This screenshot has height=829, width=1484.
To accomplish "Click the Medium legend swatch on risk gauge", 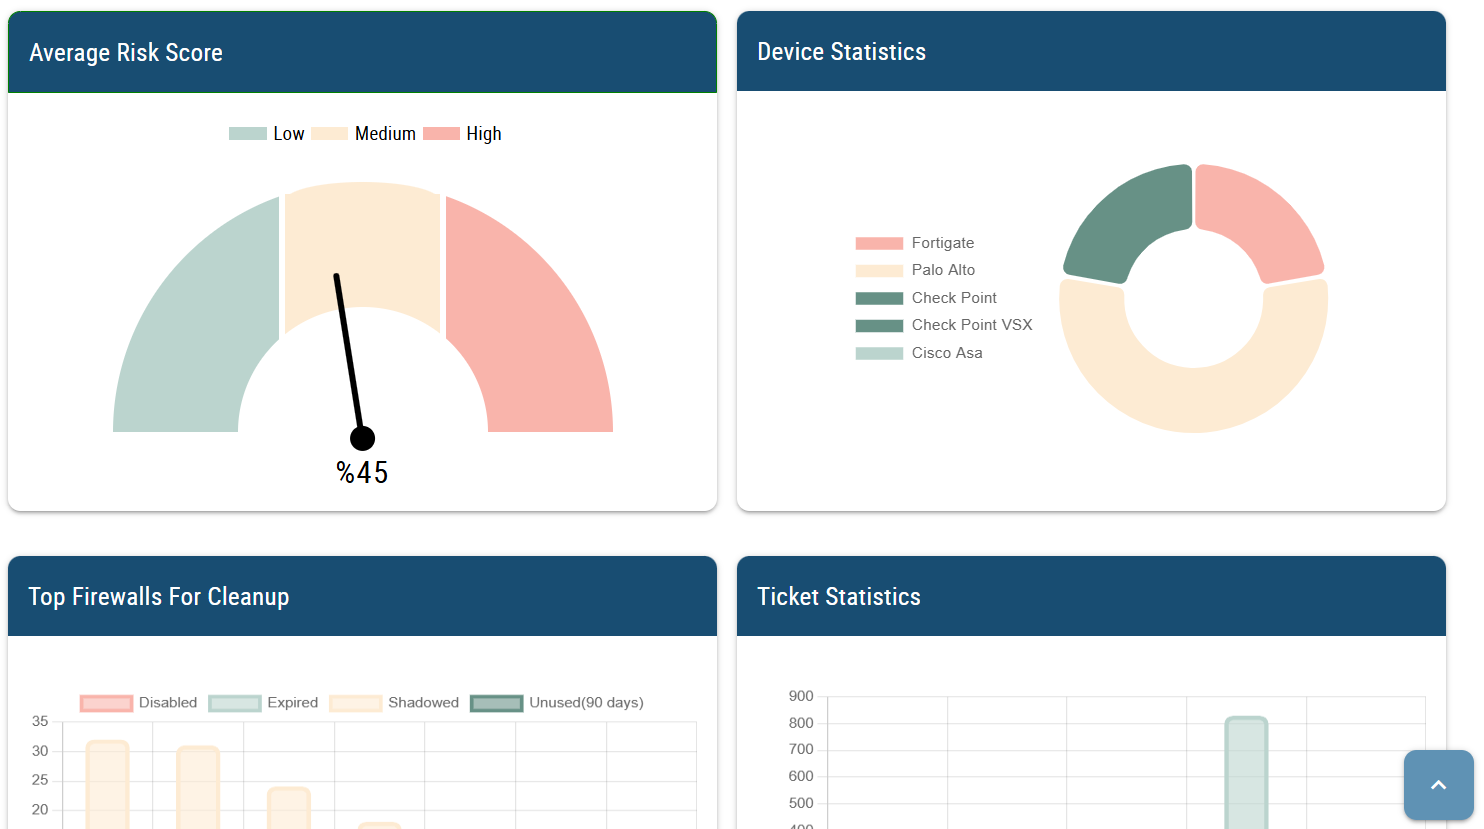I will (330, 132).
